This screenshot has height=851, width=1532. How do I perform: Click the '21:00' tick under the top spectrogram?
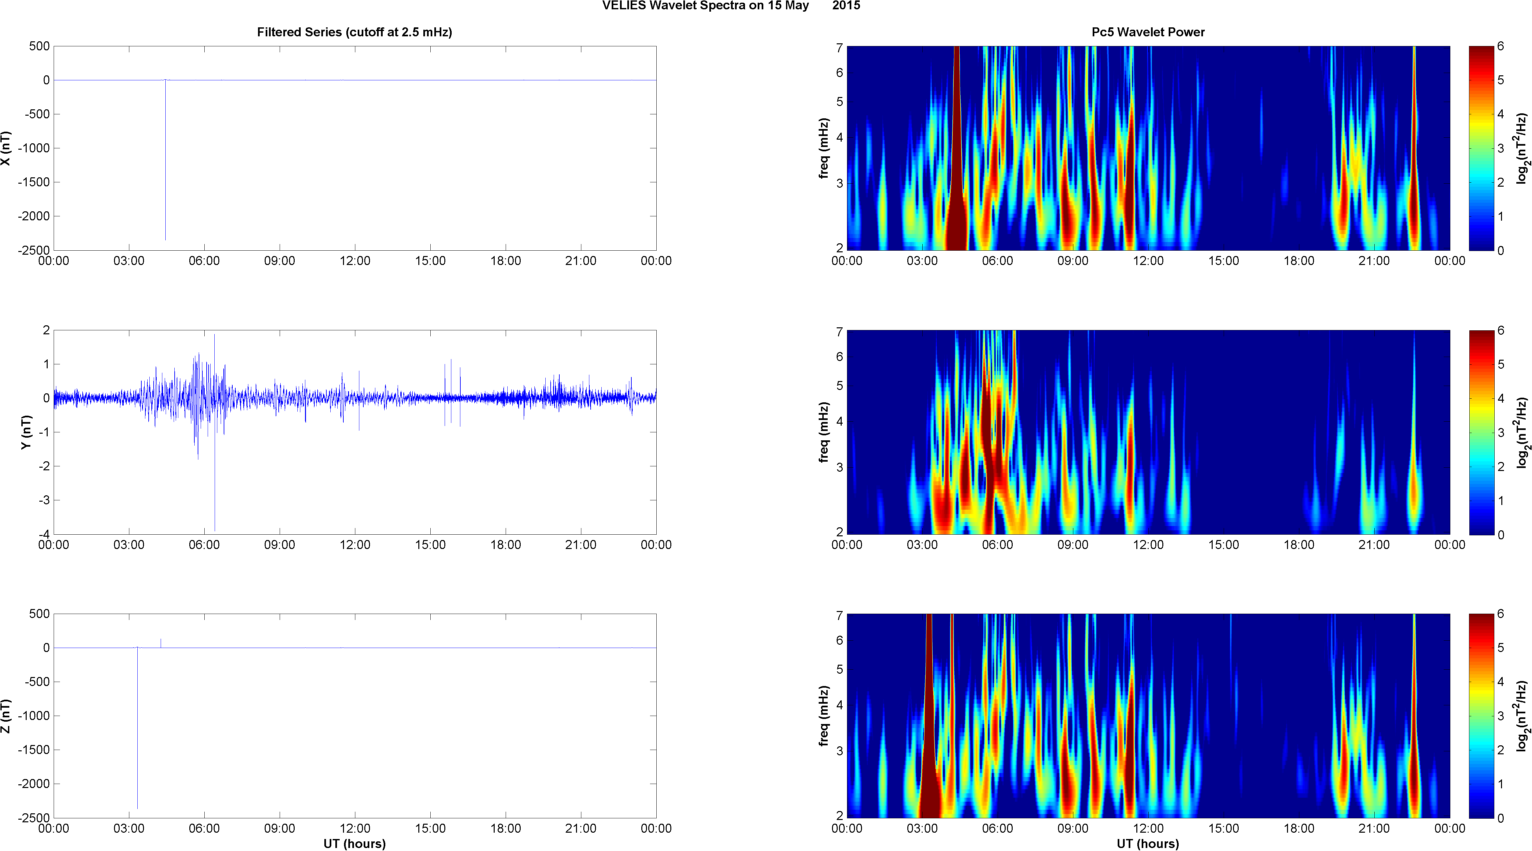pos(1374,261)
